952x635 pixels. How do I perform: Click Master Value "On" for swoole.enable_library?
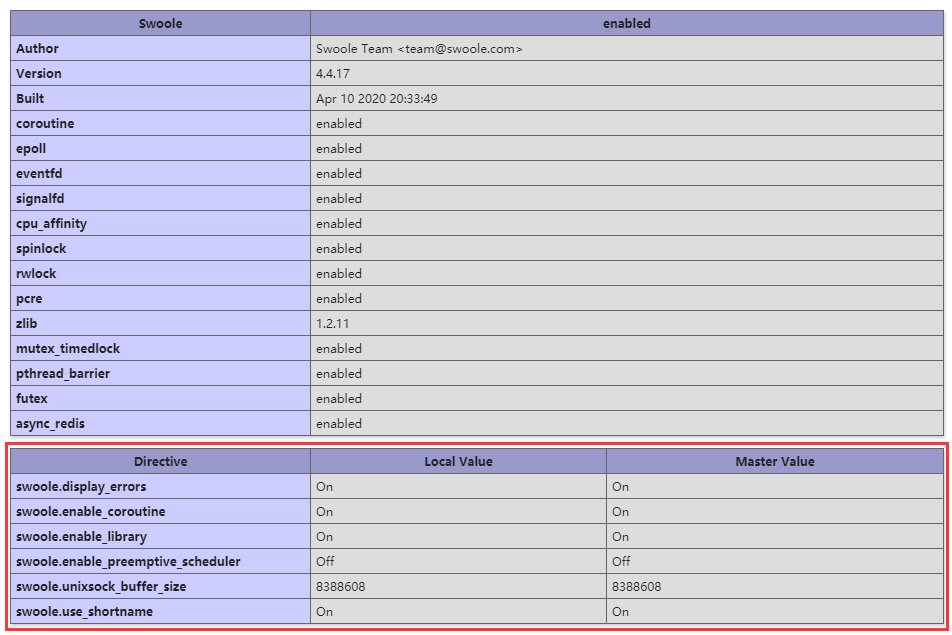(620, 536)
